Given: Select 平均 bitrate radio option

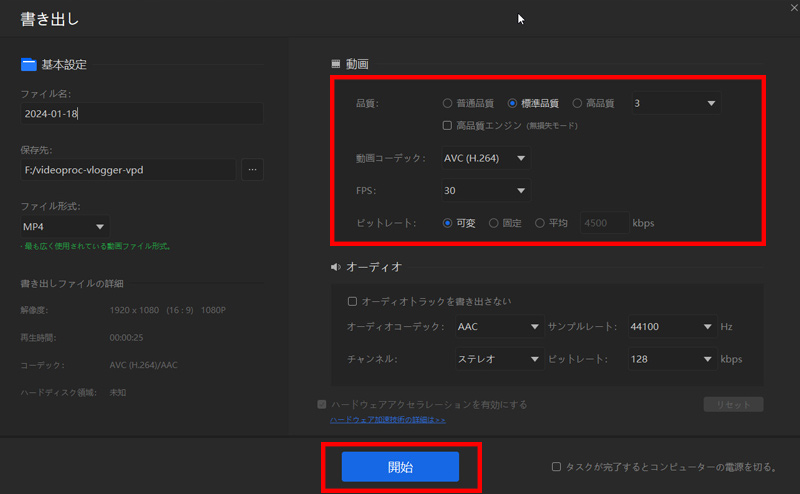Looking at the screenshot, I should (541, 223).
